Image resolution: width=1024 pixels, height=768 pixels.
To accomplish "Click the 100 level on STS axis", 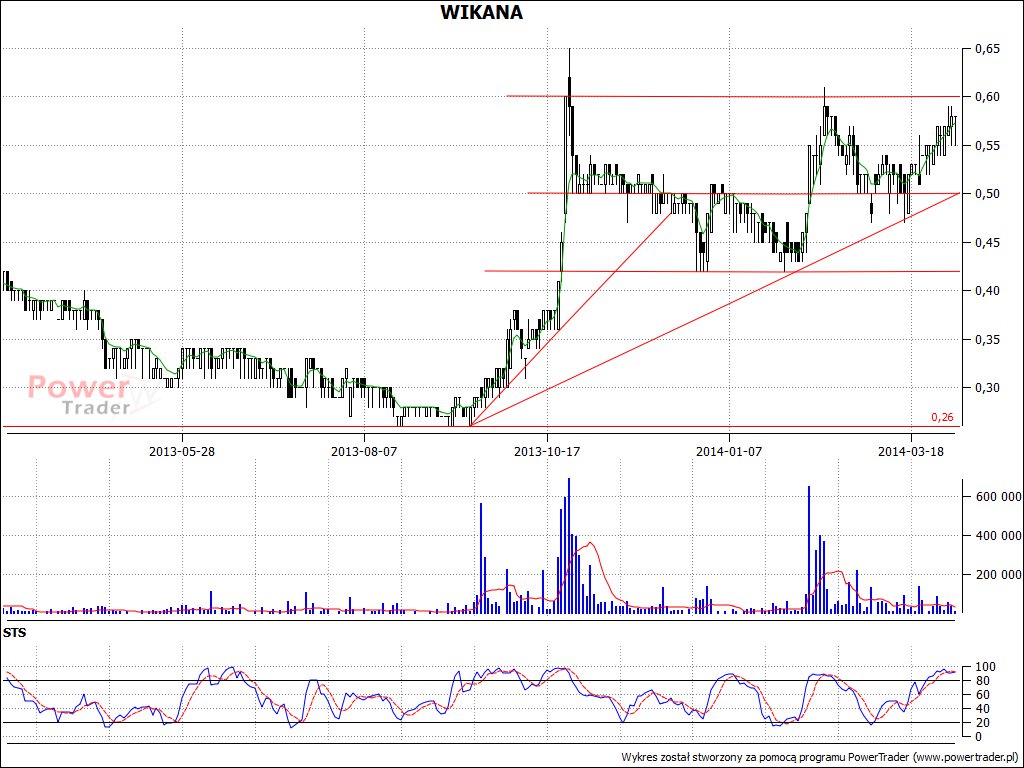I will (983, 667).
